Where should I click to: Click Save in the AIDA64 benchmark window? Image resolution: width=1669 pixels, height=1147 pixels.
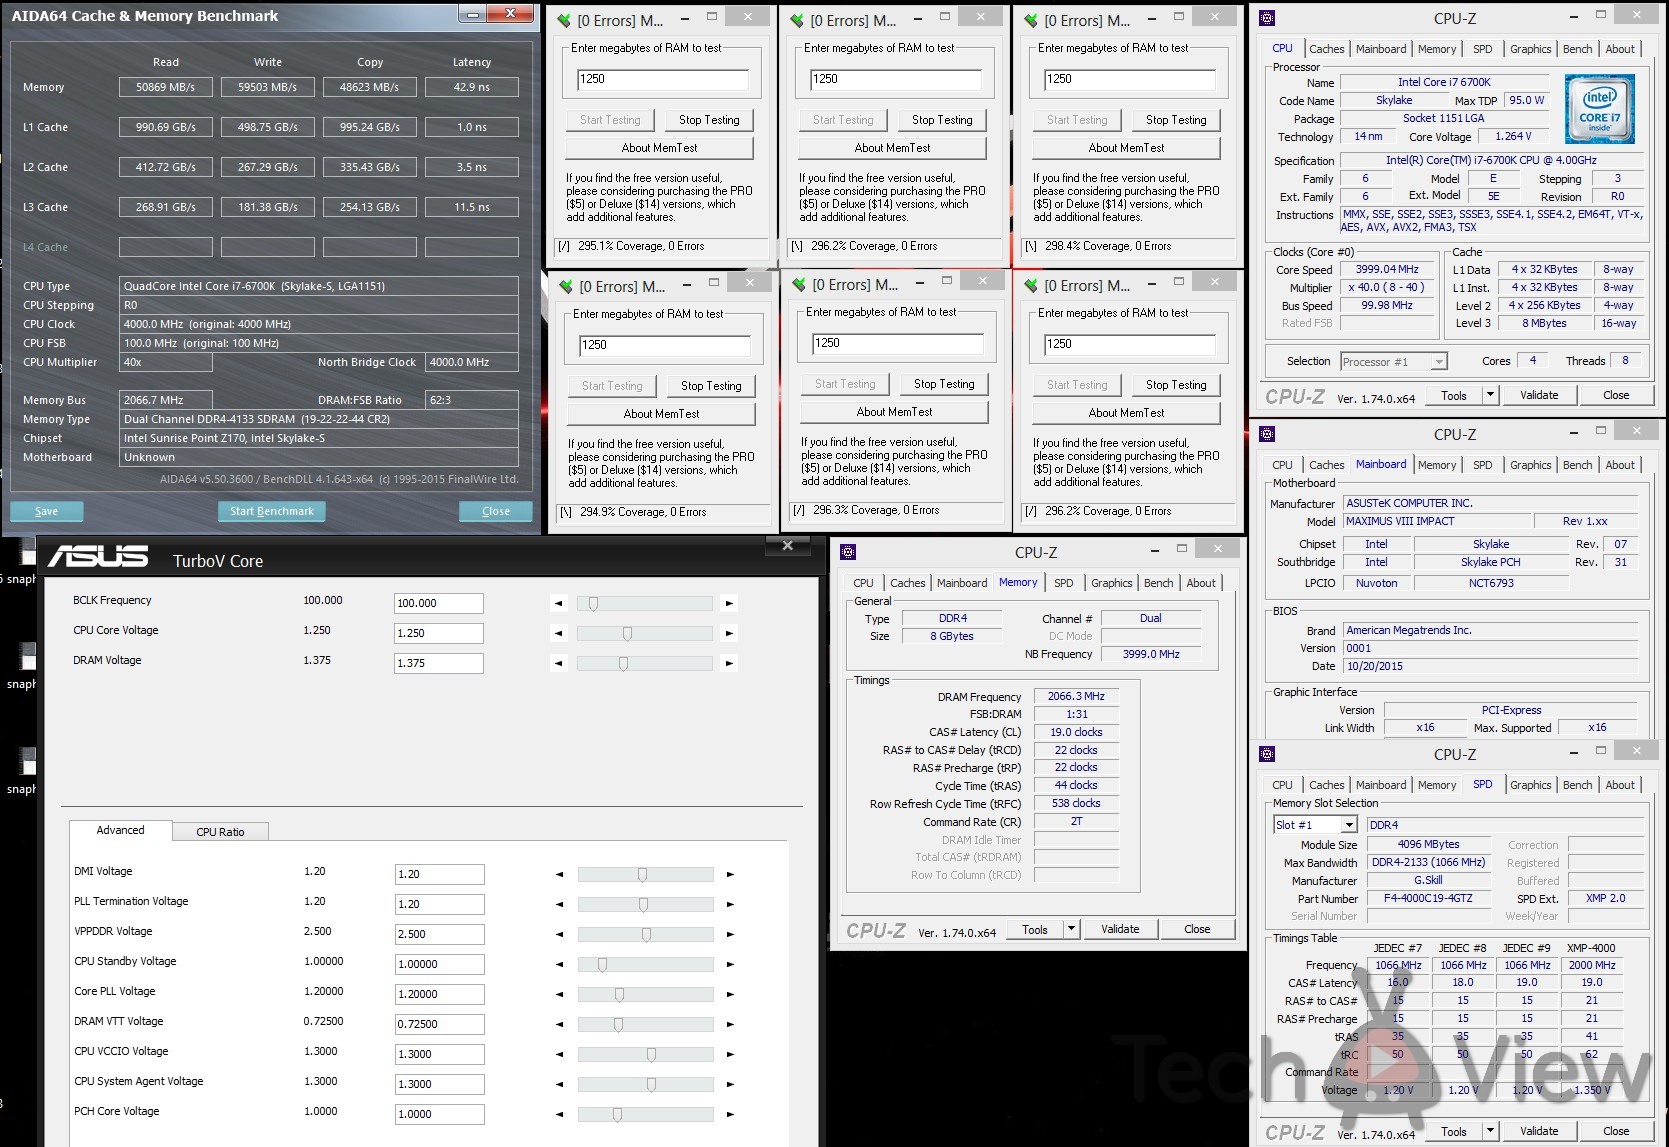coord(46,511)
